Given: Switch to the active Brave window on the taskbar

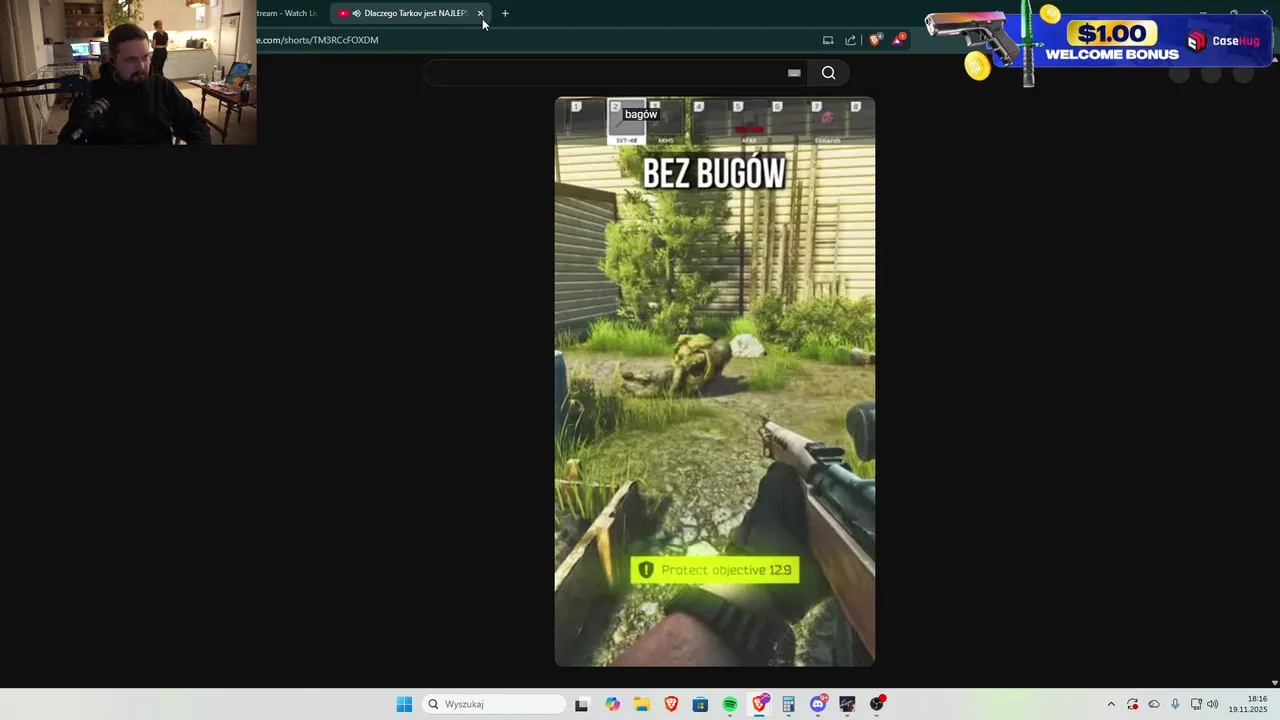Looking at the screenshot, I should click(760, 704).
